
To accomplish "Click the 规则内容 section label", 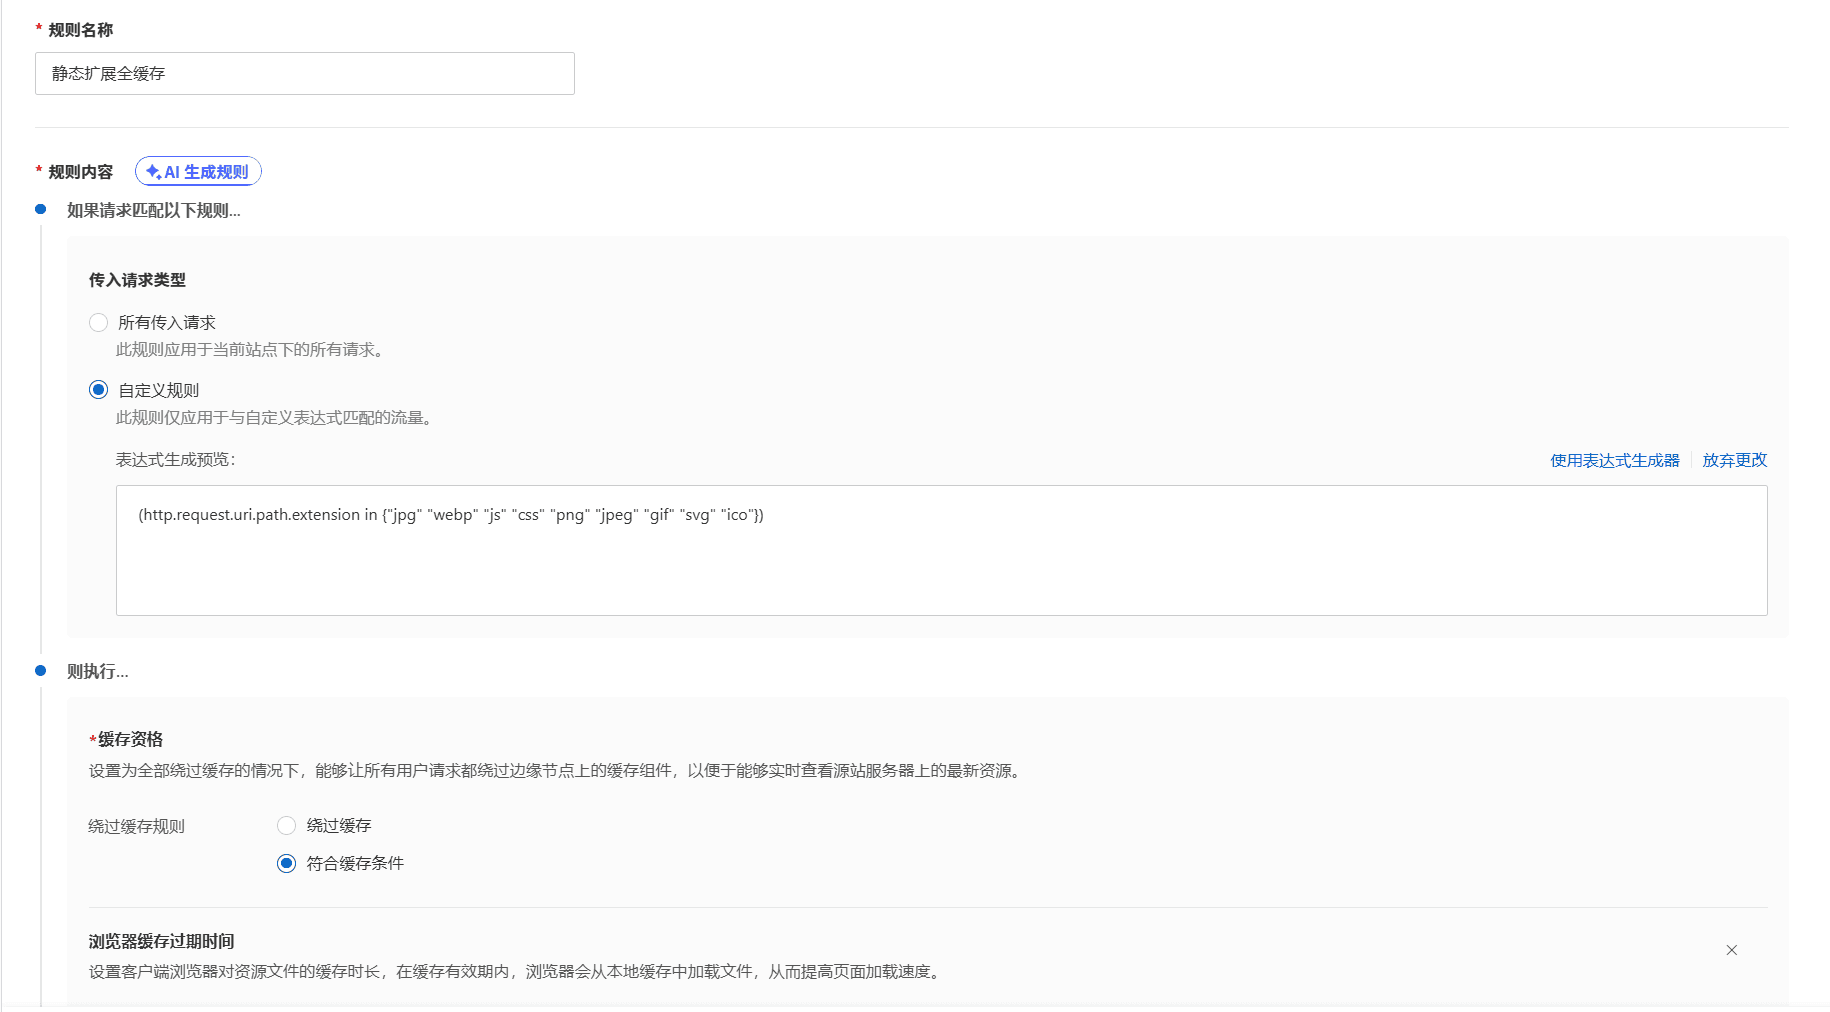I will pyautogui.click(x=80, y=172).
